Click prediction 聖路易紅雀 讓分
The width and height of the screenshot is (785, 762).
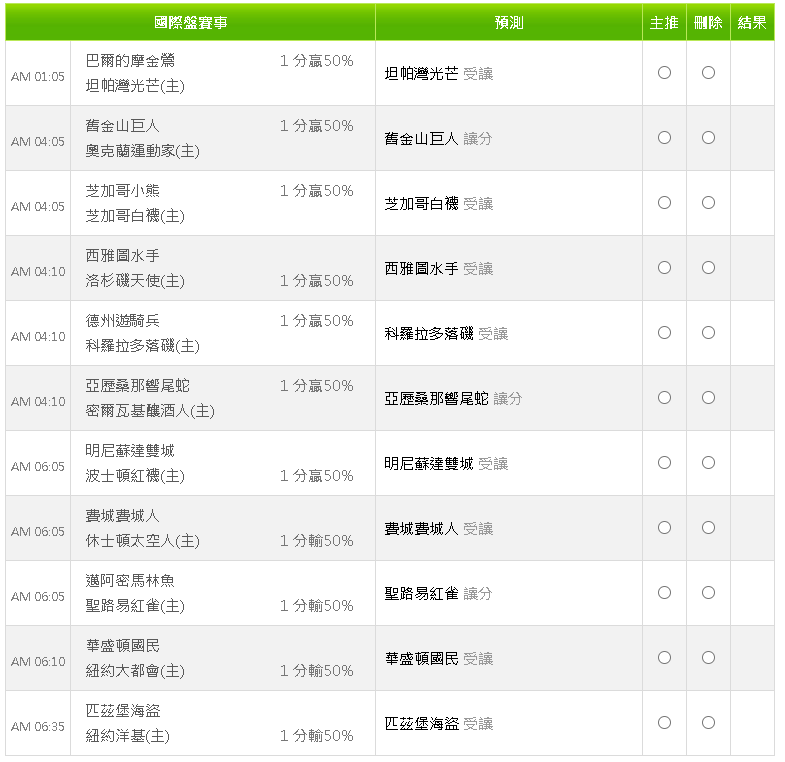click(439, 594)
